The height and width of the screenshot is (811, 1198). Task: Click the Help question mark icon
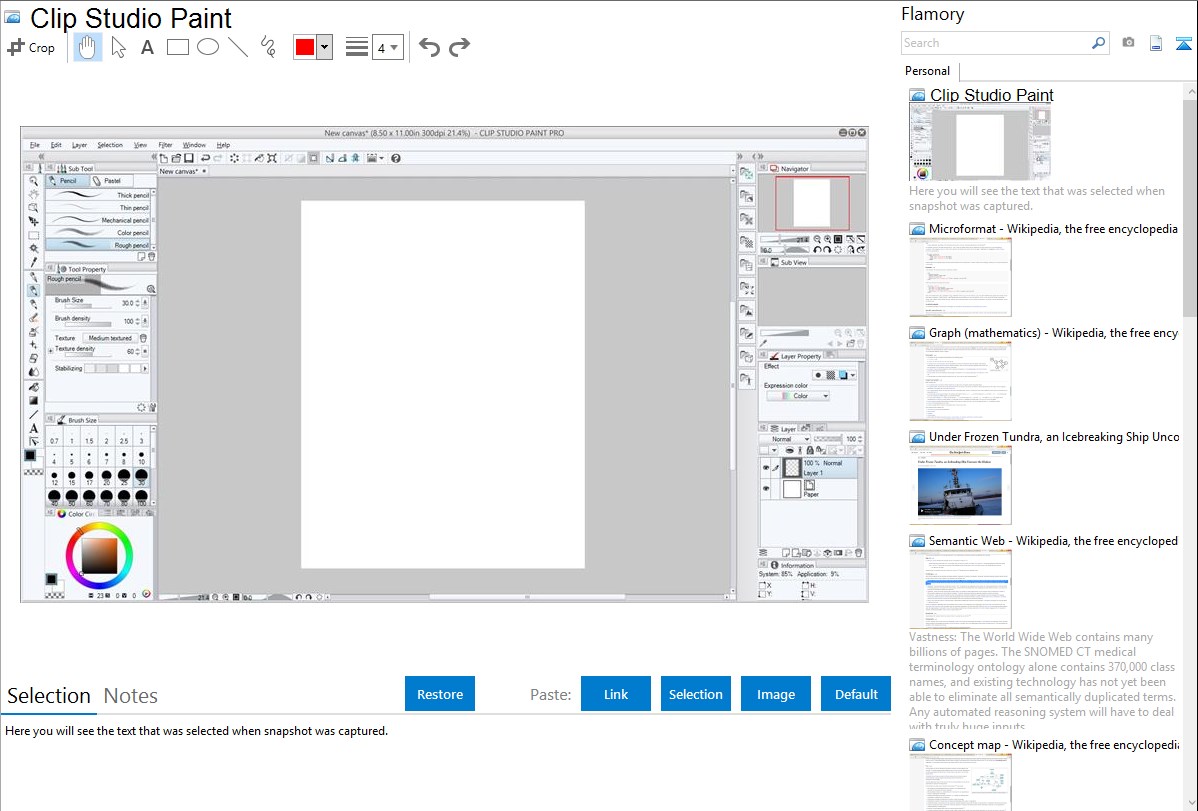[396, 158]
